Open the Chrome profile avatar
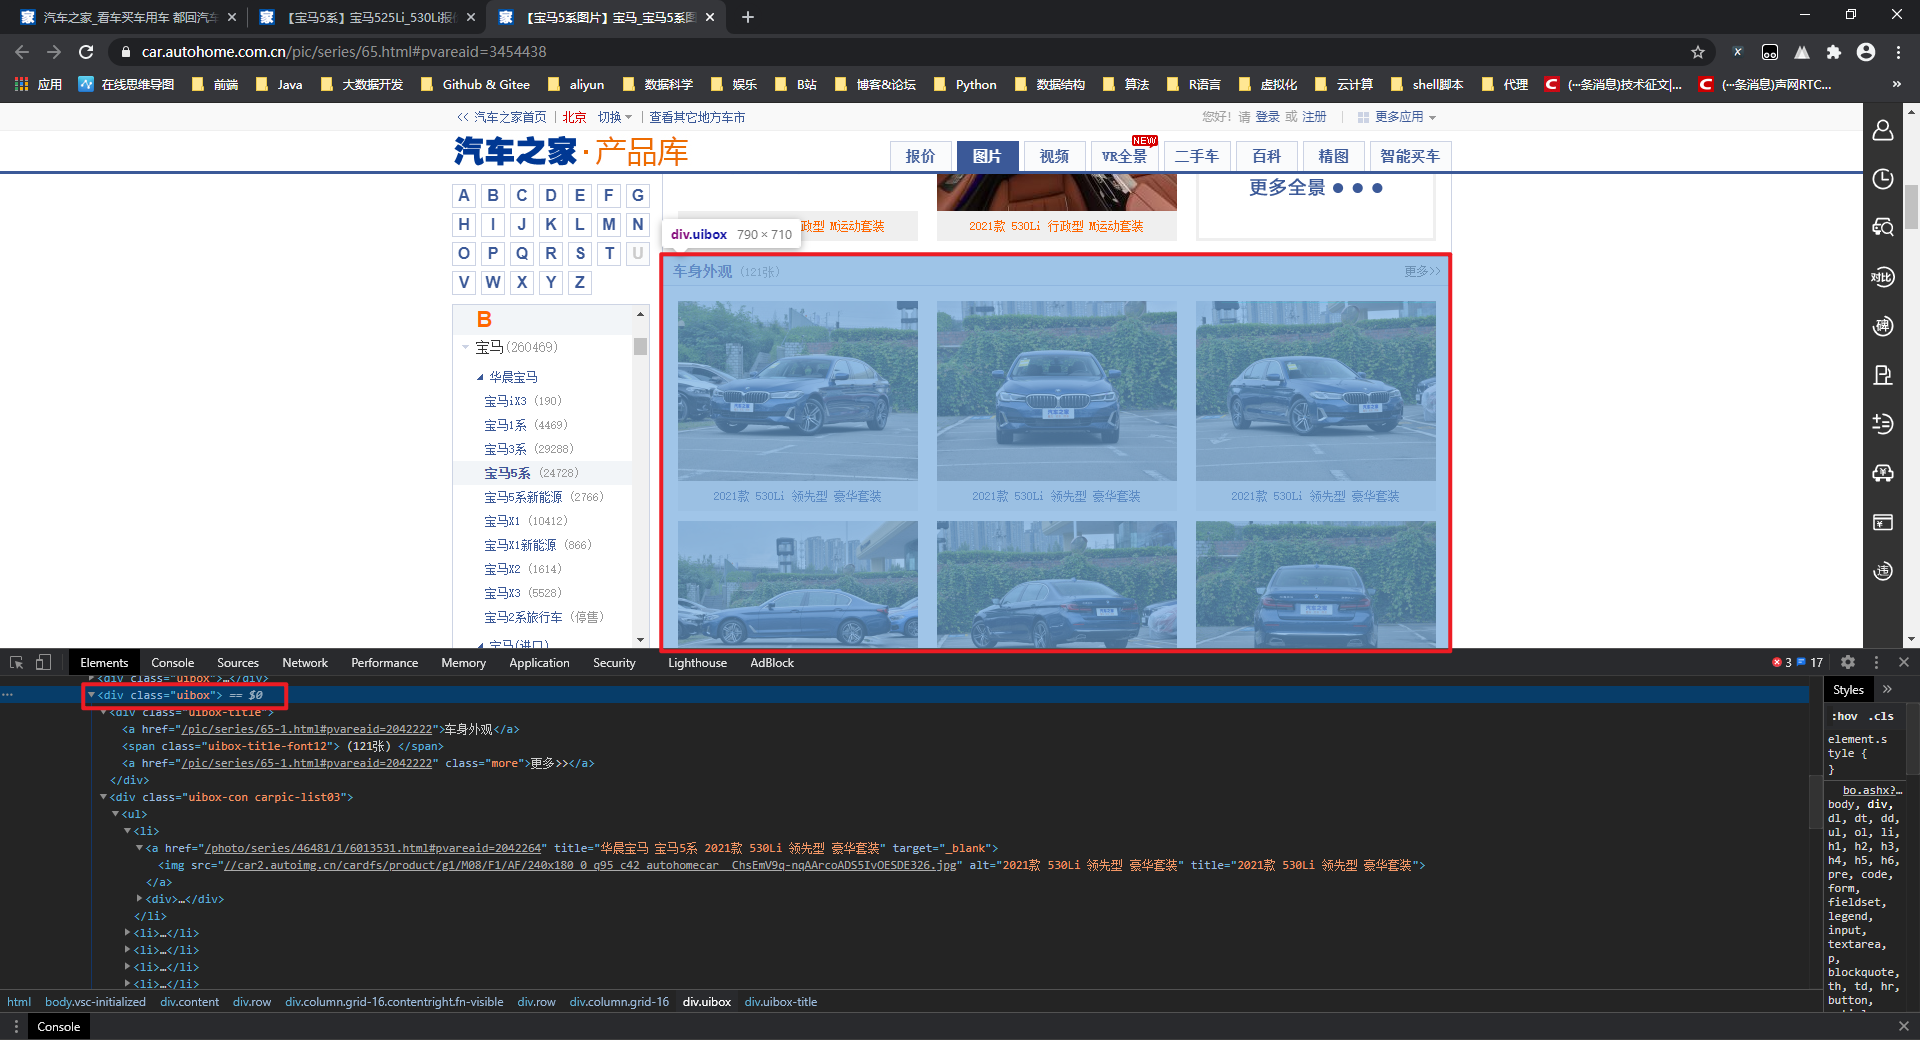Image resolution: width=1920 pixels, height=1040 pixels. [x=1866, y=52]
